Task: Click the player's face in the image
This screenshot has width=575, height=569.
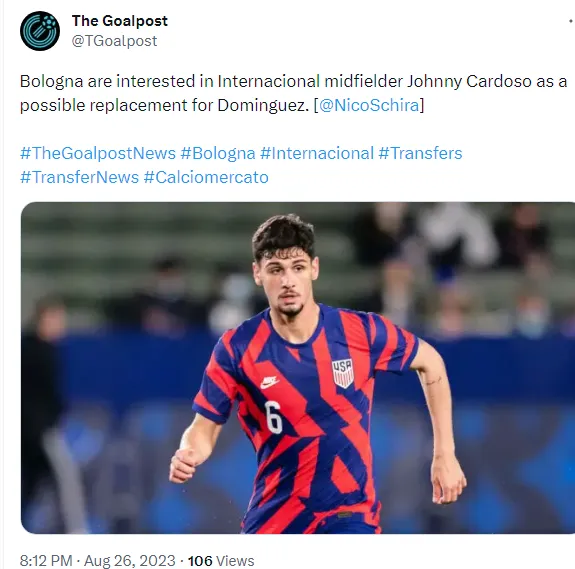Action: [287, 279]
